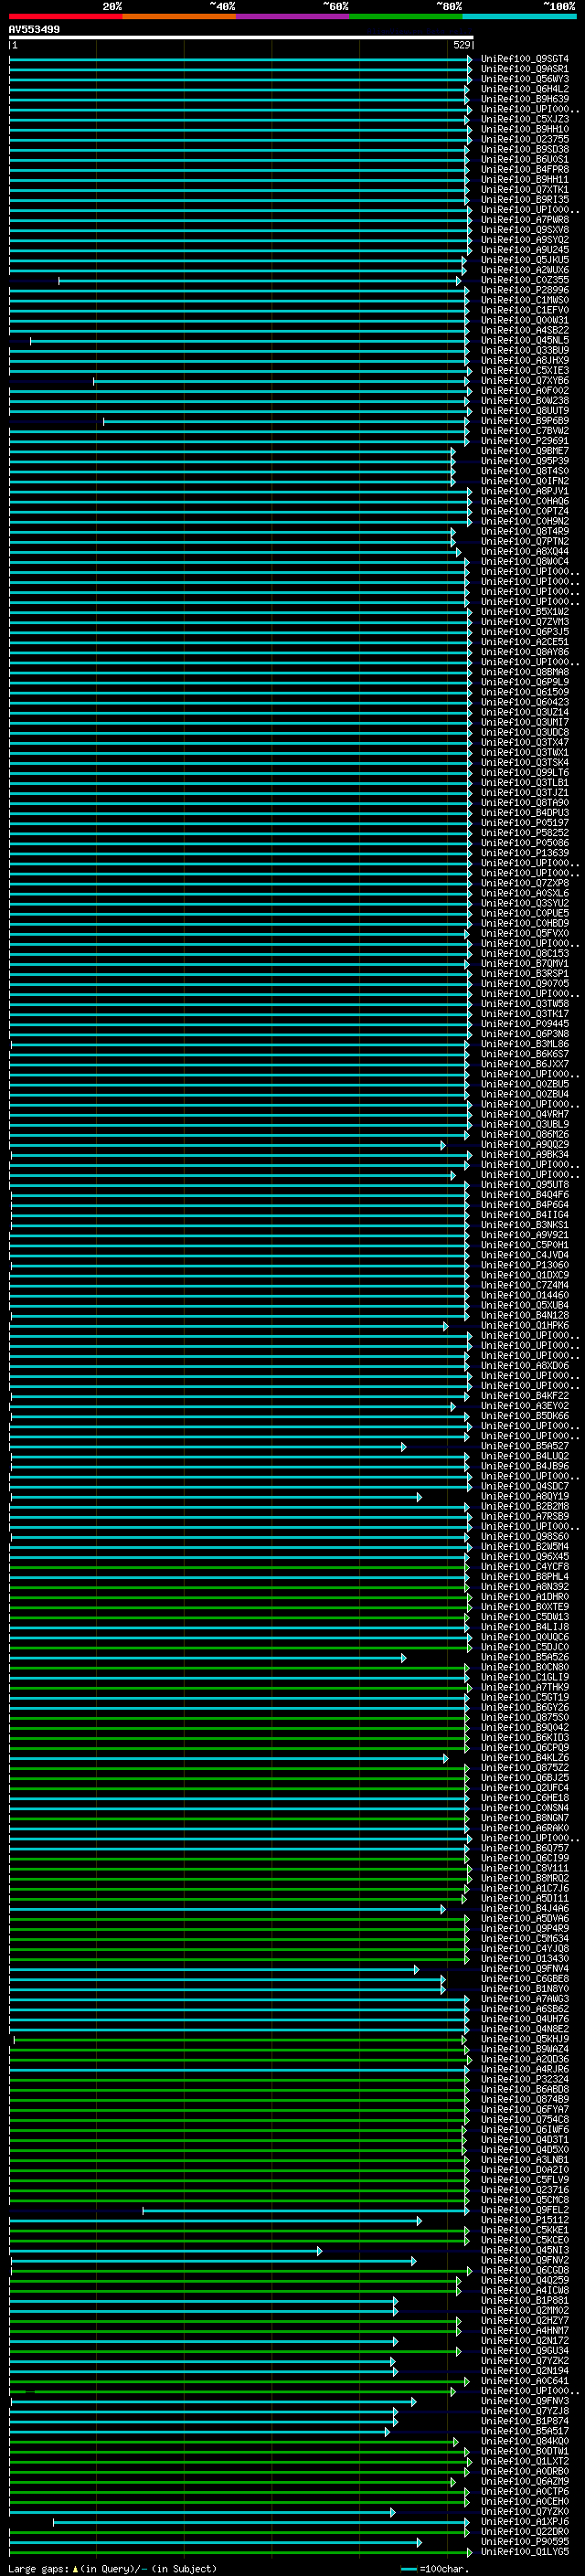Select the UniRef100_Q45NL5 label
This screenshot has height=2576, width=585.
coord(524,340)
